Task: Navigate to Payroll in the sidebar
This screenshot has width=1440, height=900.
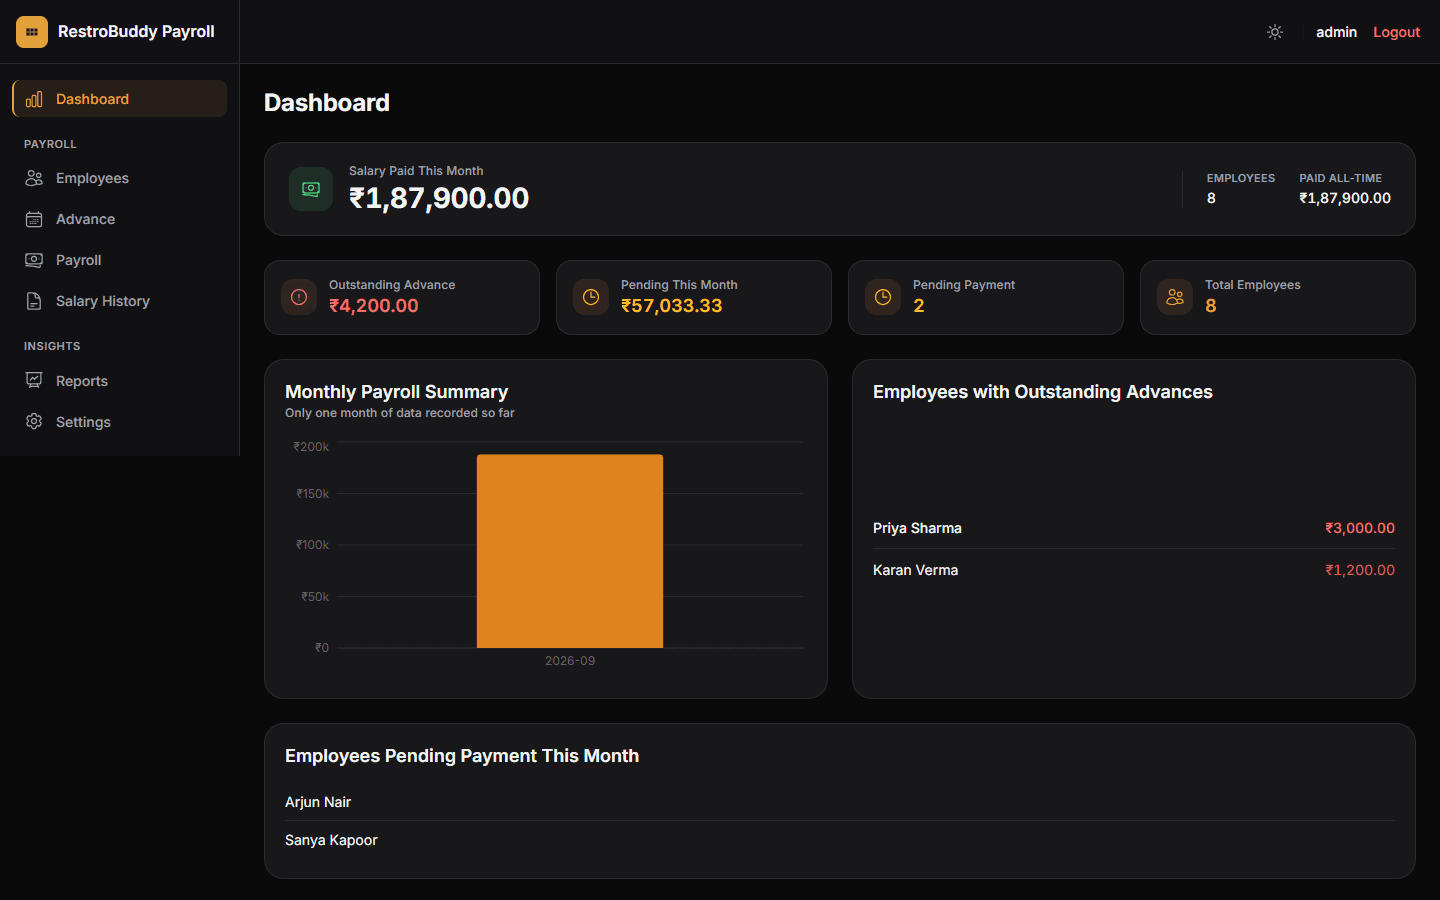Action: tap(120, 260)
